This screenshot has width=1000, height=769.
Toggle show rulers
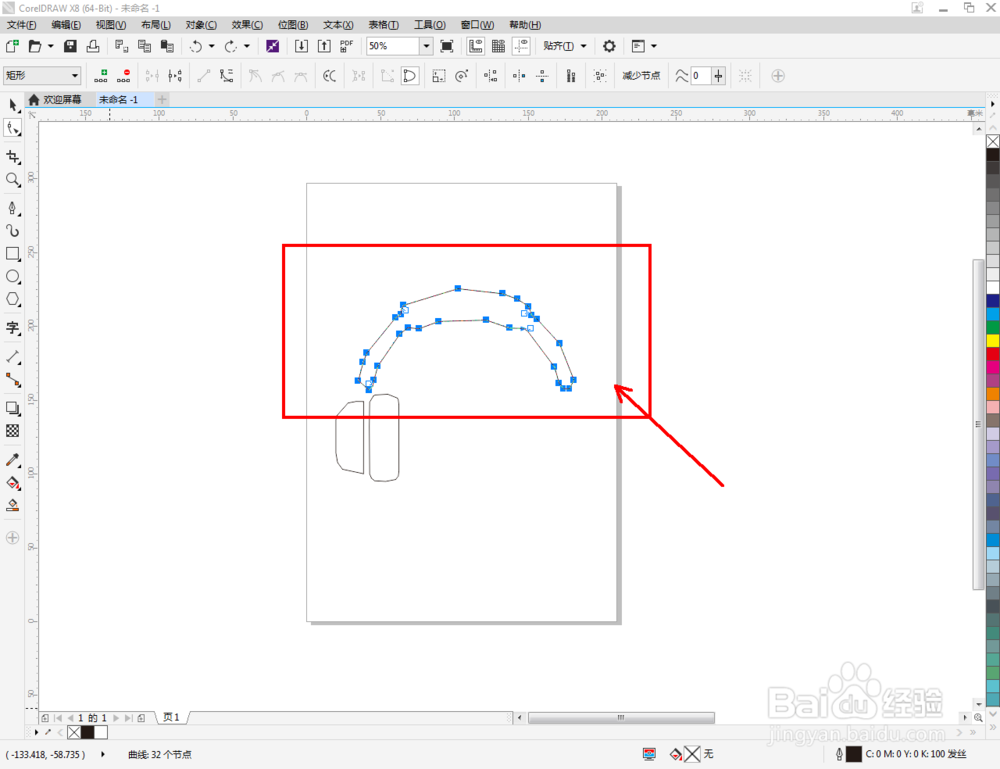476,46
